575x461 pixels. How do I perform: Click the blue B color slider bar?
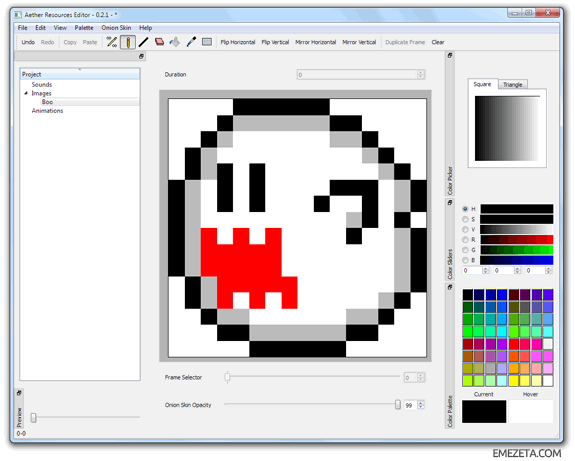point(517,260)
